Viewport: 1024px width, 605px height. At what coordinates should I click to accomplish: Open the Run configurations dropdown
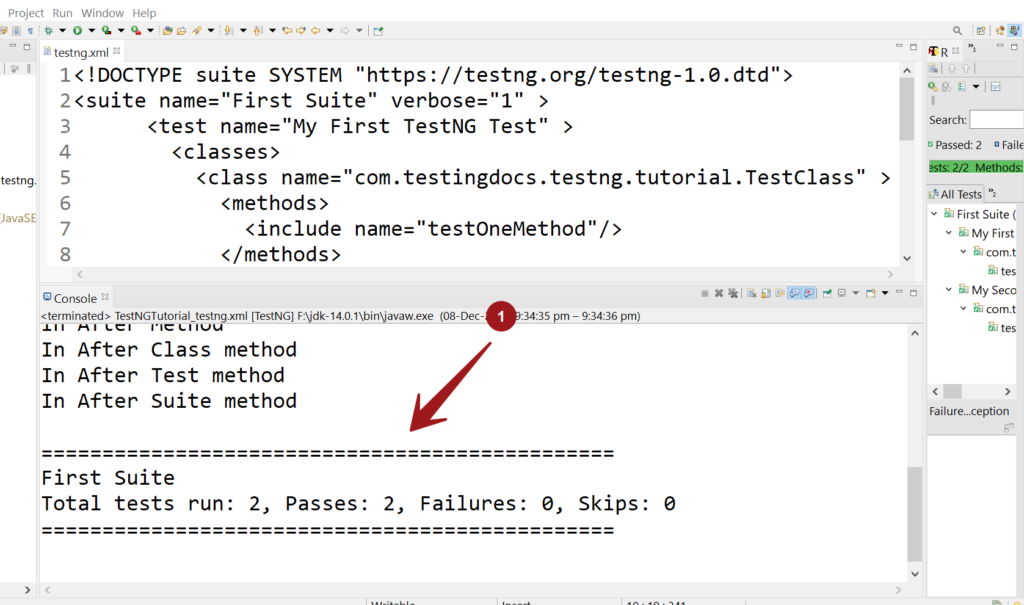[91, 30]
